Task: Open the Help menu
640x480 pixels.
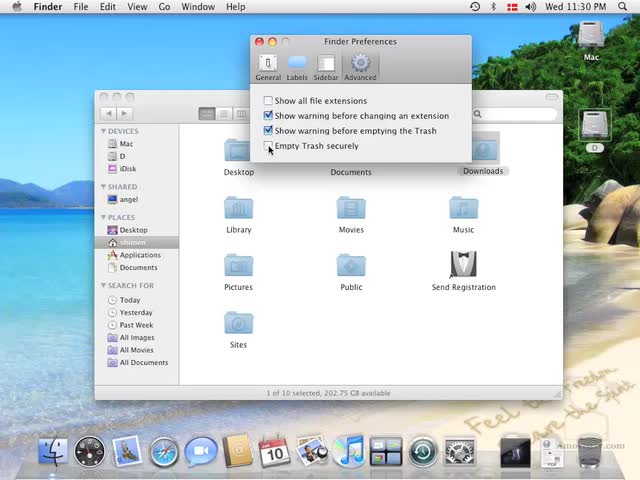Action: [236, 7]
